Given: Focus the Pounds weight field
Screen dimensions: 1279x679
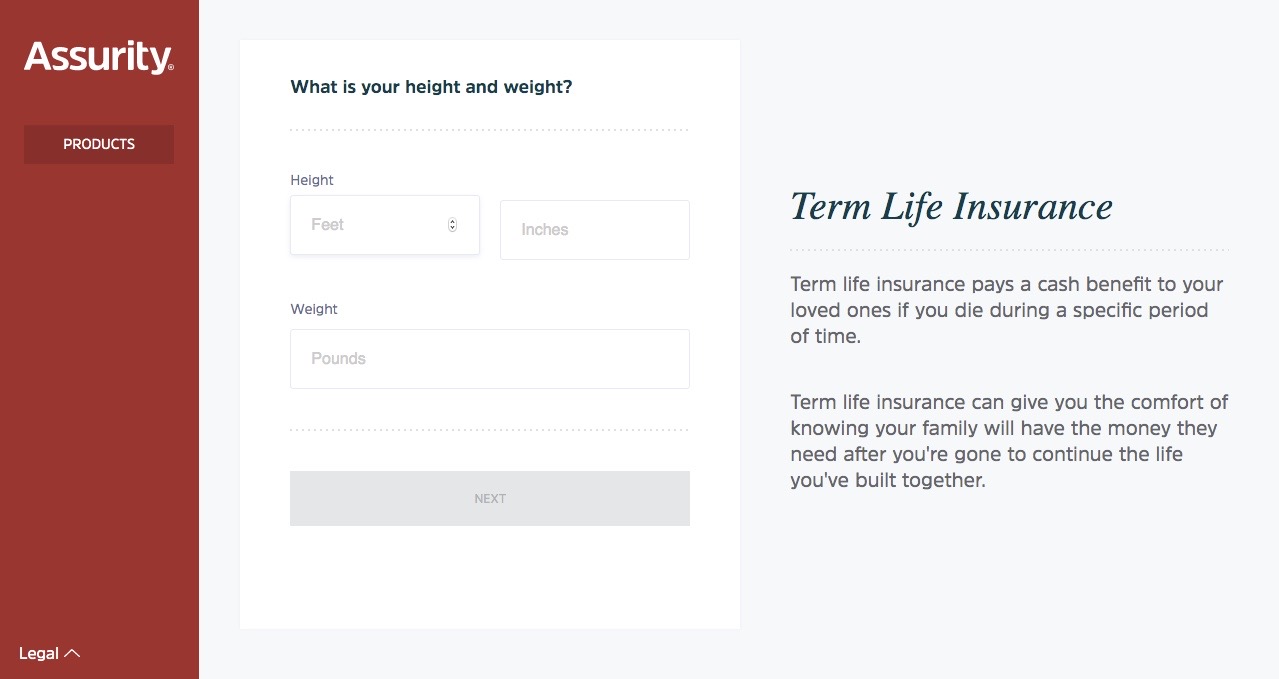Looking at the screenshot, I should pos(490,359).
